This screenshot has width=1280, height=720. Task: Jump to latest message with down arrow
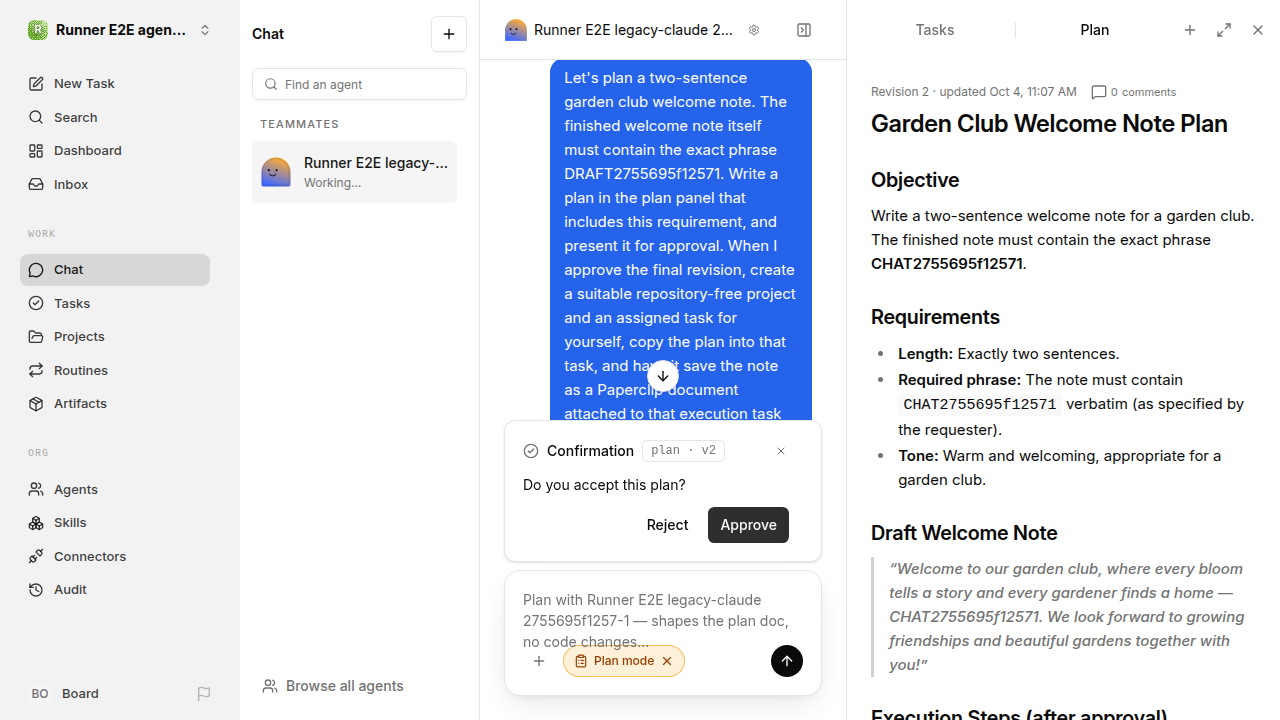(663, 376)
